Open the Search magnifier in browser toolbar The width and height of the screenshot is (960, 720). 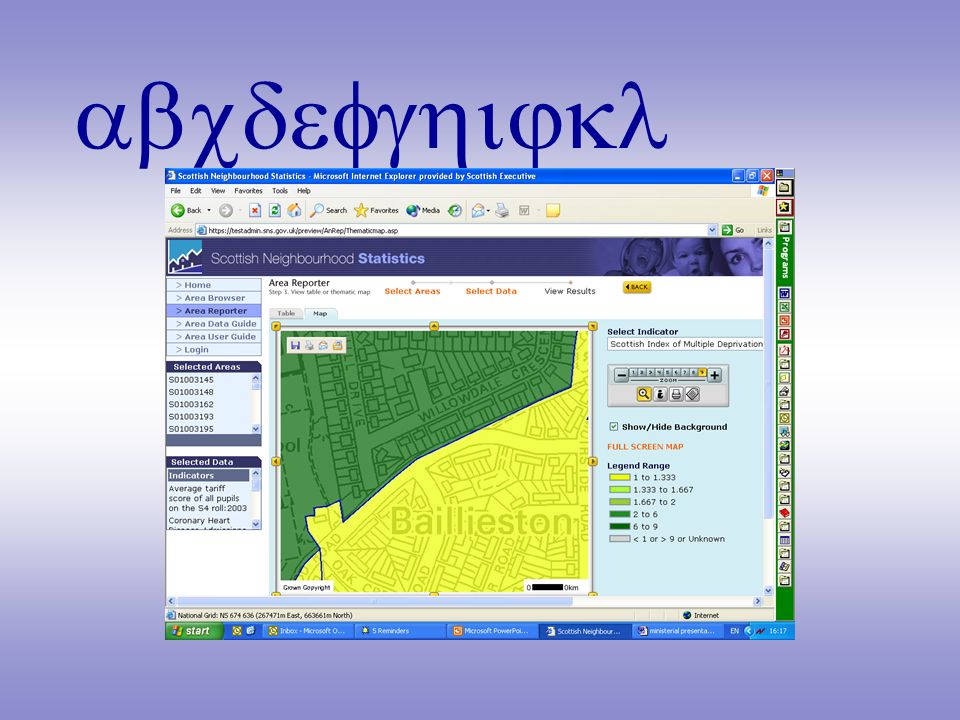pos(328,211)
